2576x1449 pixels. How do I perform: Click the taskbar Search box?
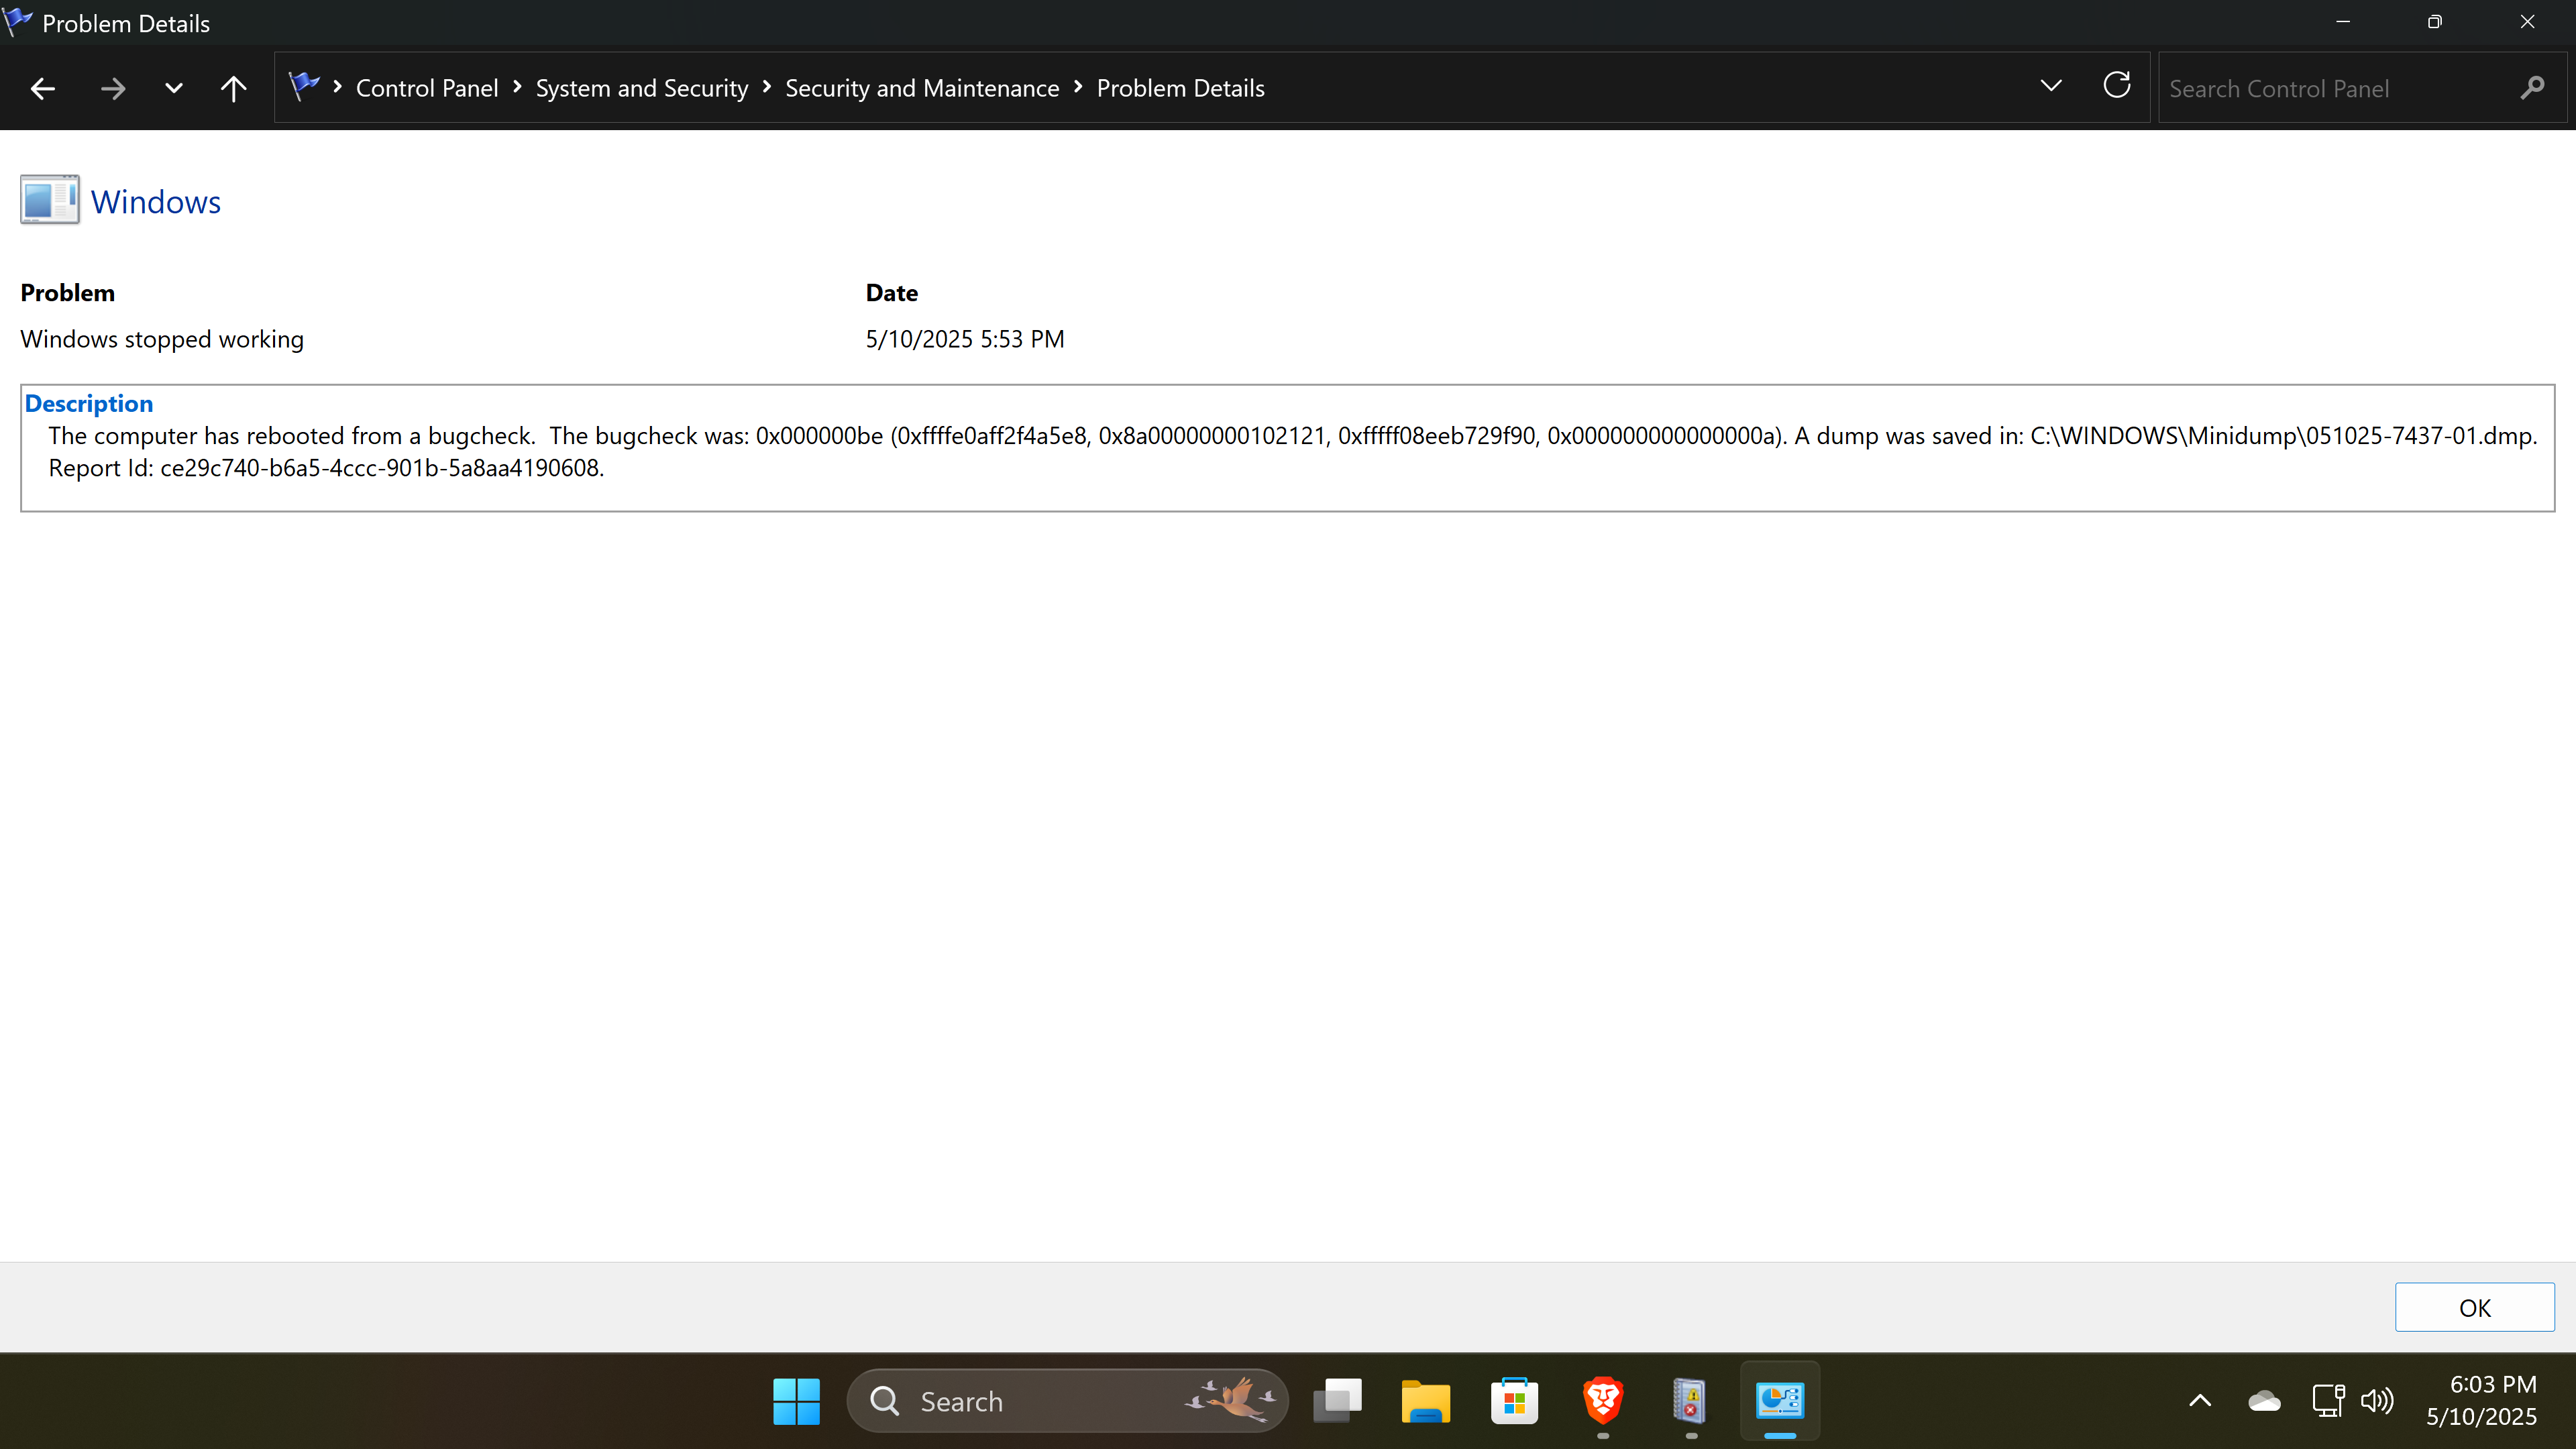click(1068, 1401)
